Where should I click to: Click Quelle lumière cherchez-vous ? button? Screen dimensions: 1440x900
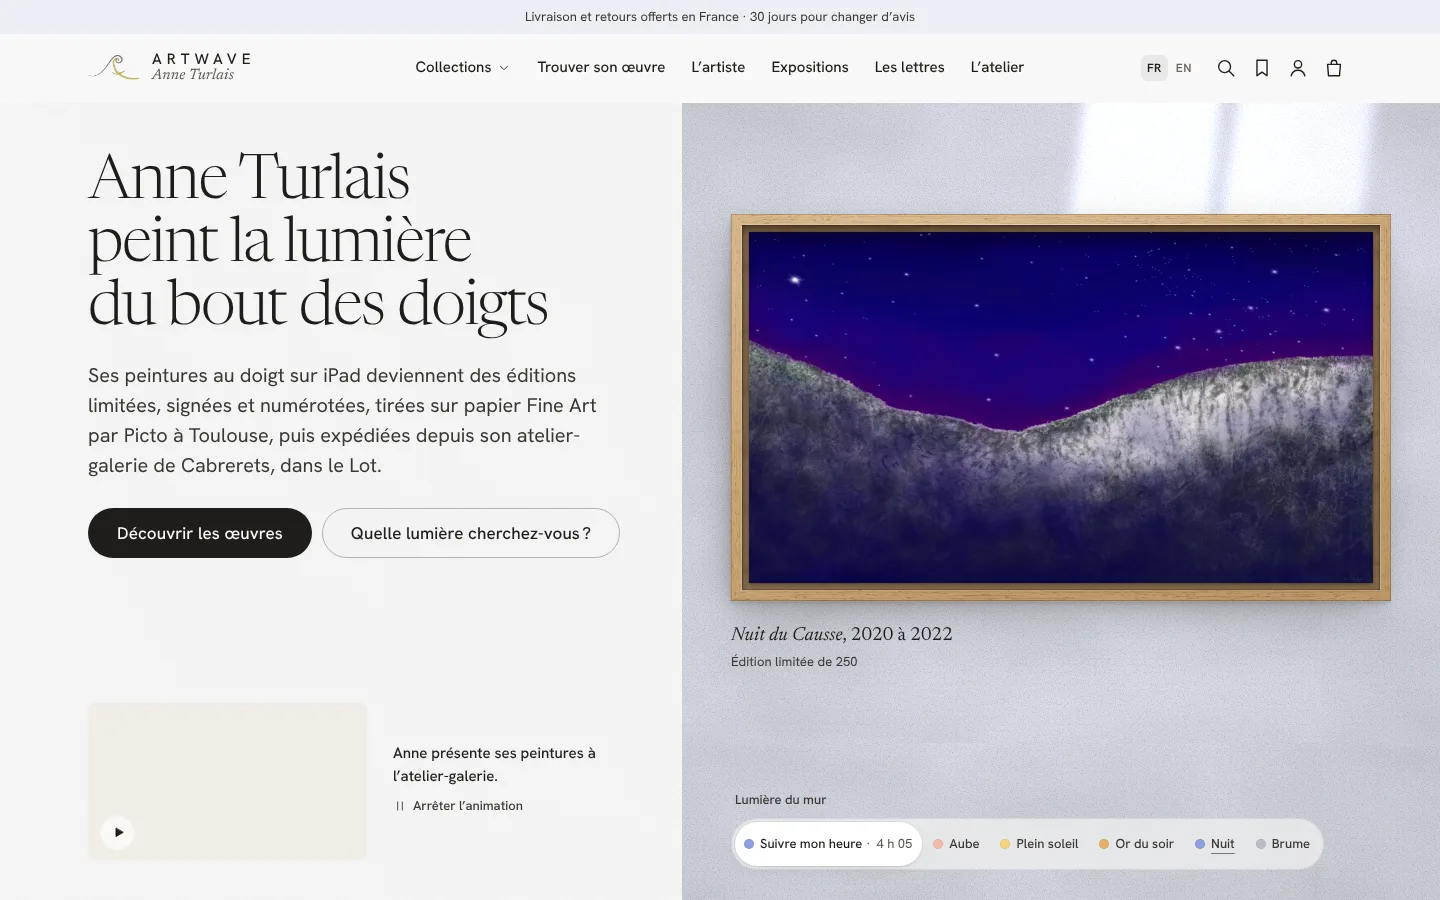point(471,533)
